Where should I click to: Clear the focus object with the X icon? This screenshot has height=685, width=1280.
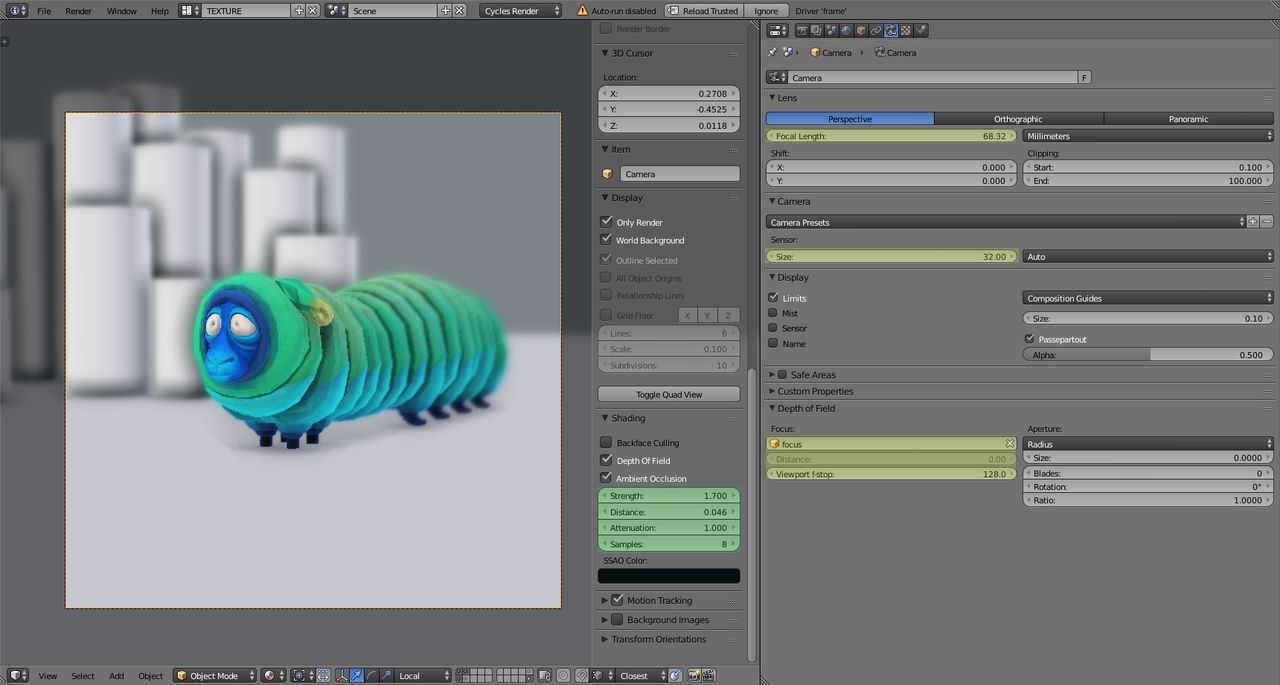(1010, 444)
